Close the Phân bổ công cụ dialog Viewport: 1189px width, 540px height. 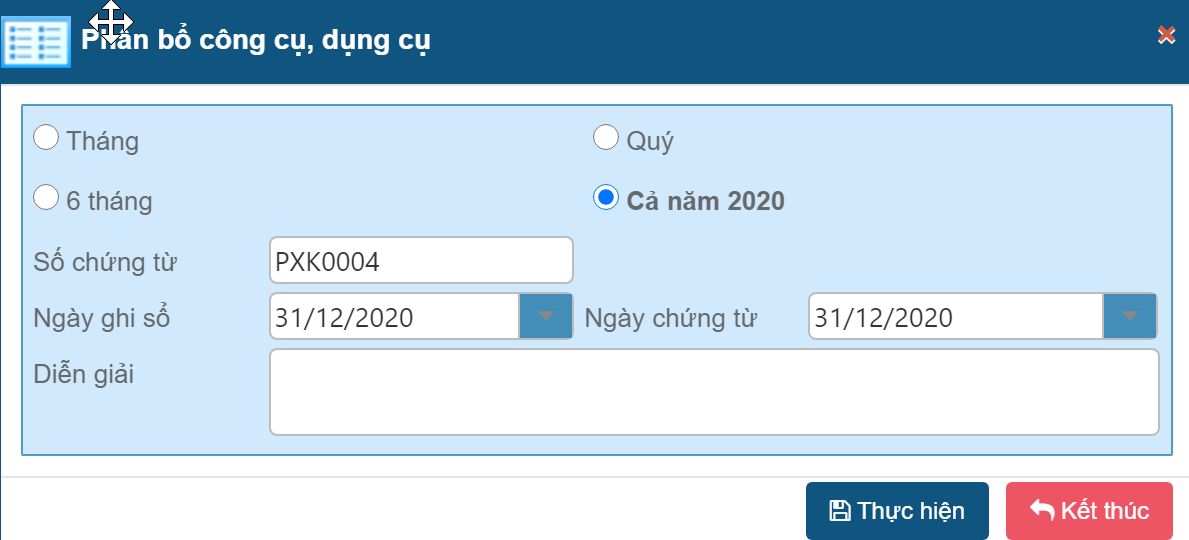(1165, 35)
